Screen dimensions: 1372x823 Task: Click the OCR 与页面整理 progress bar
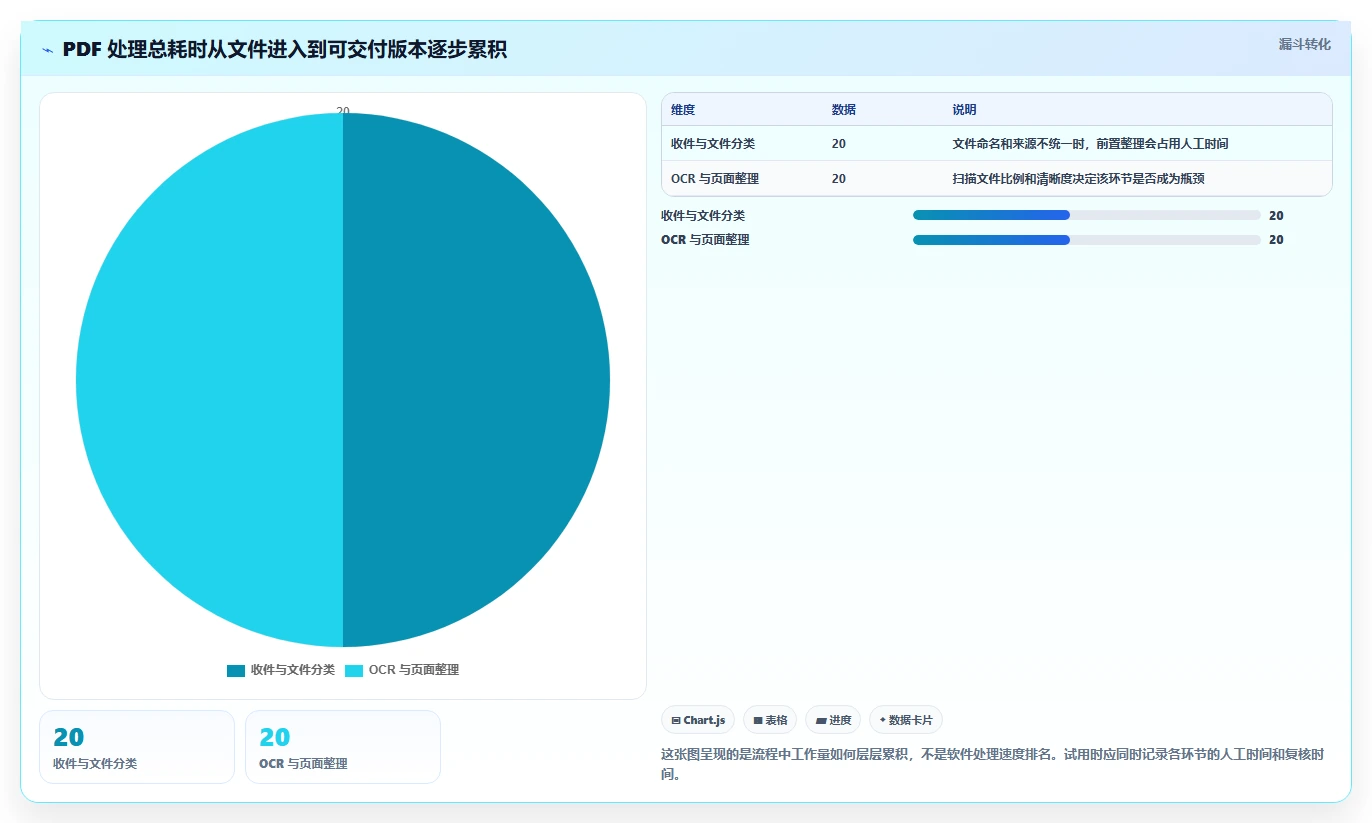point(1086,240)
